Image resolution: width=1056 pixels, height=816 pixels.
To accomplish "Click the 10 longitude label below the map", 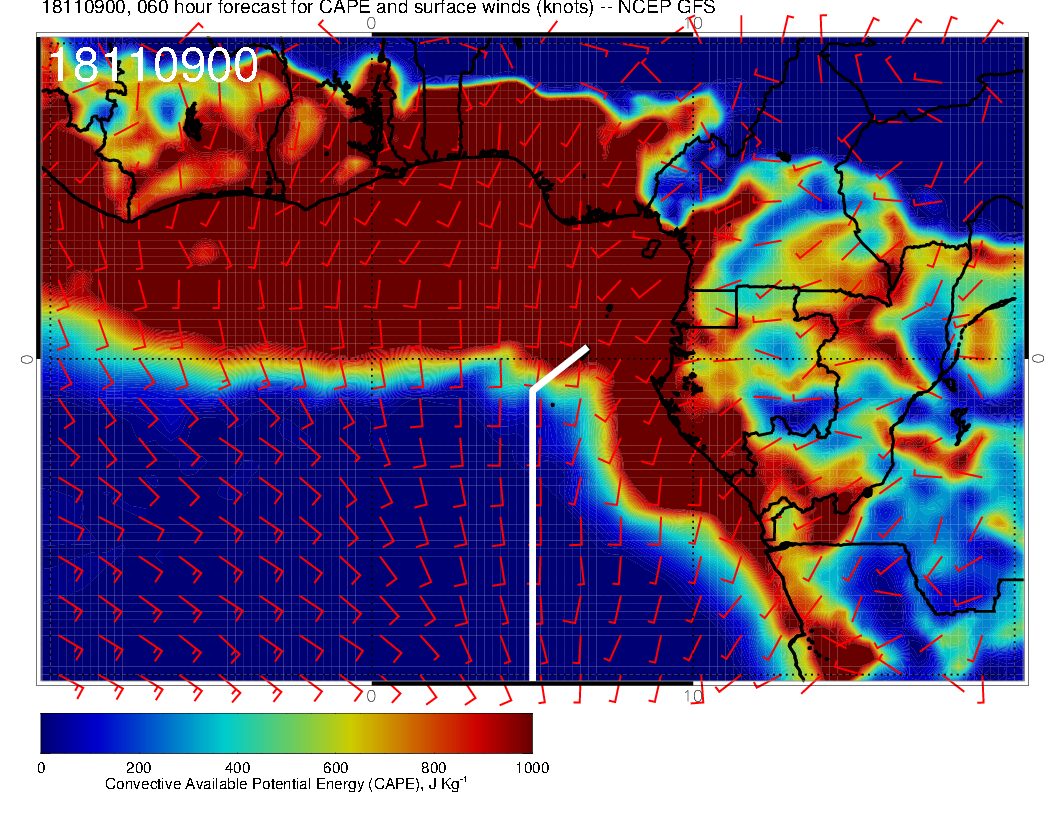I will [691, 695].
